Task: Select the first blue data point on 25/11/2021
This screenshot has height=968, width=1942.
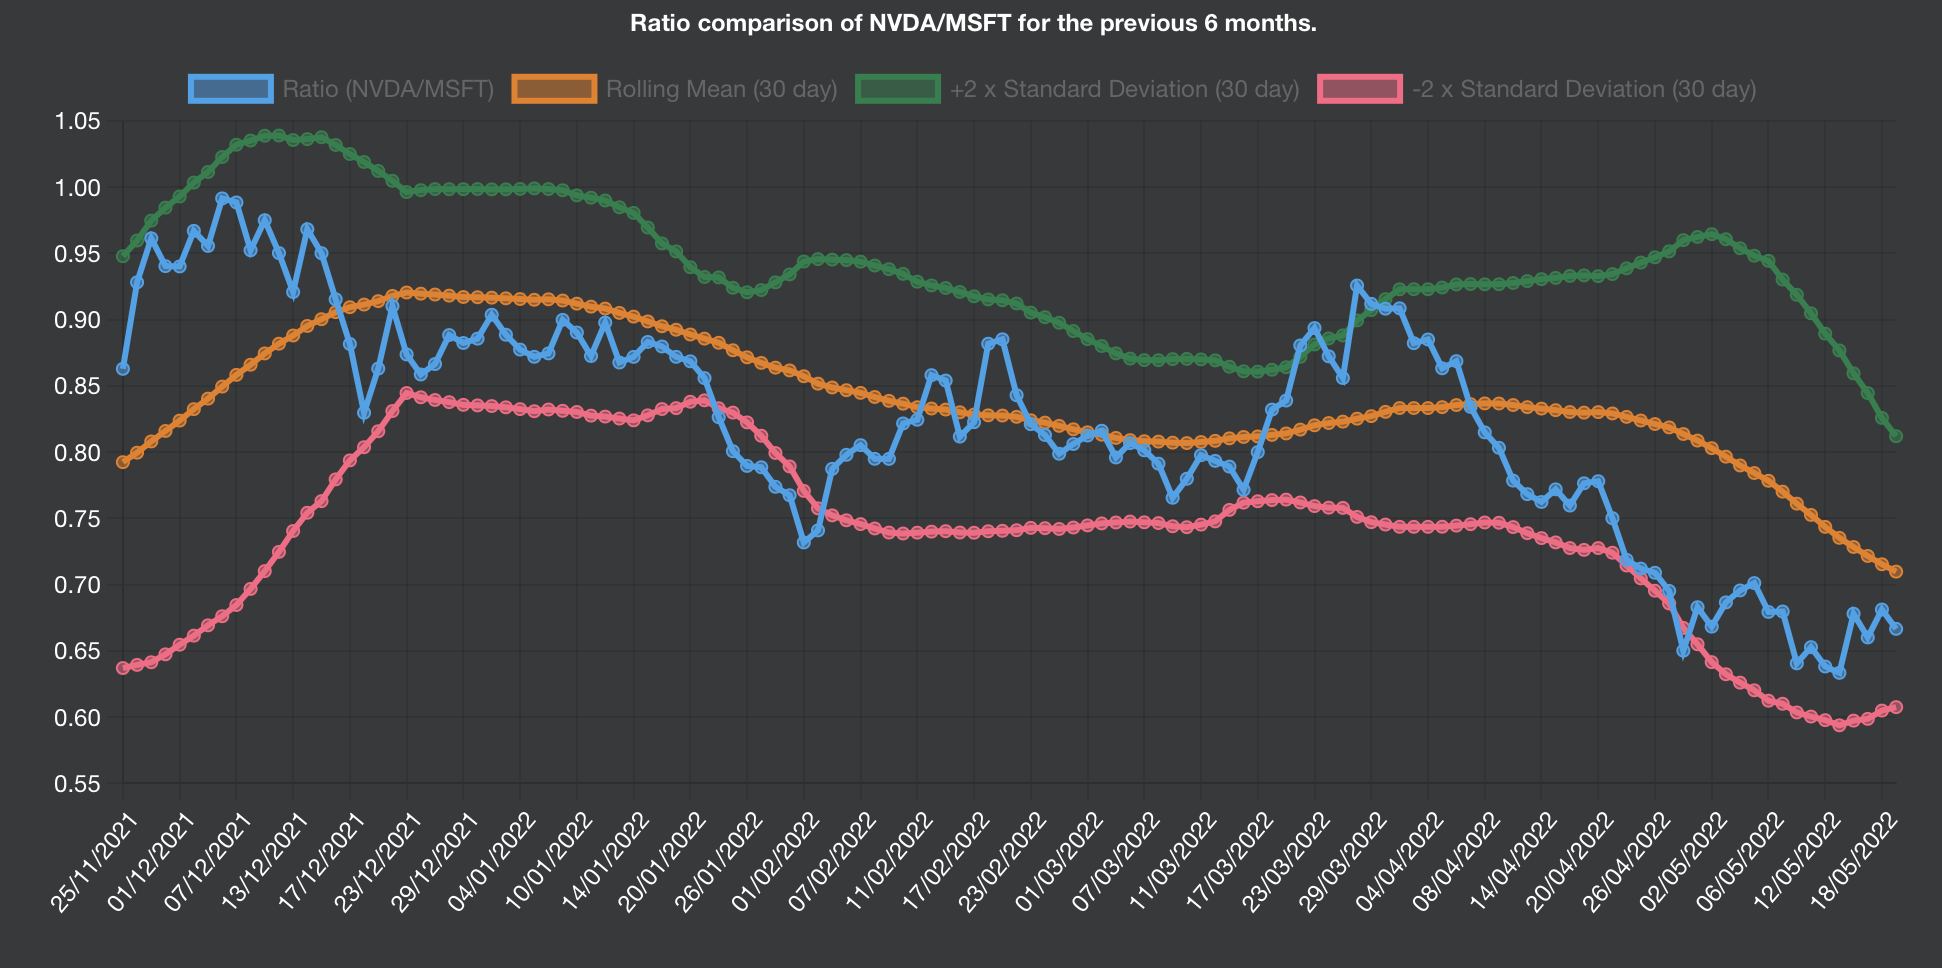Action: tap(123, 368)
